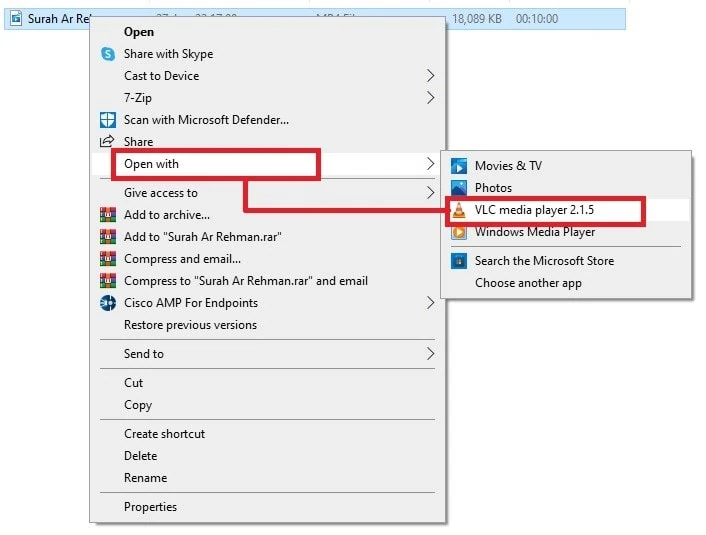Click the WinRAR icon next to Add to archive...
Viewport: 706px width, 535px height.
pos(108,215)
